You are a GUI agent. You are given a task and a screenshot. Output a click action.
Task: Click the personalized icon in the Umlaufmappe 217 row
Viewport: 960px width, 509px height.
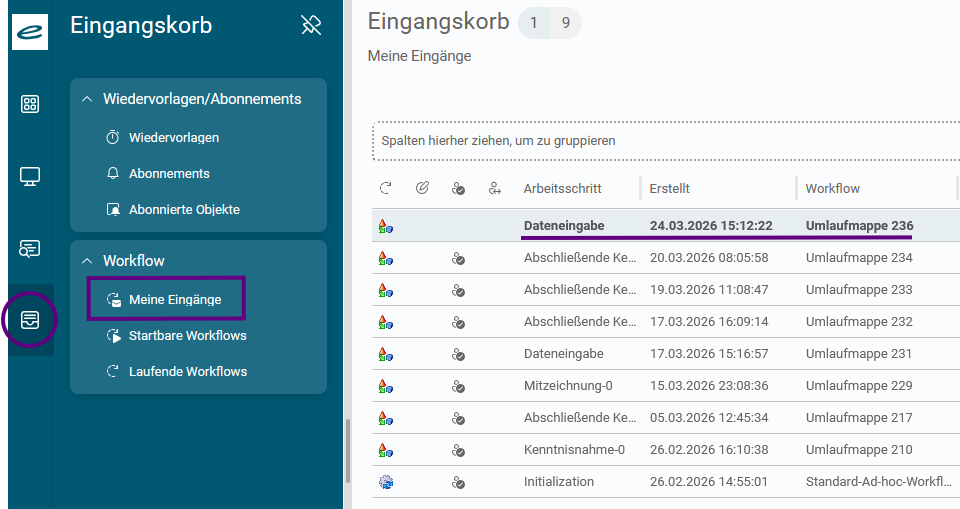click(458, 418)
